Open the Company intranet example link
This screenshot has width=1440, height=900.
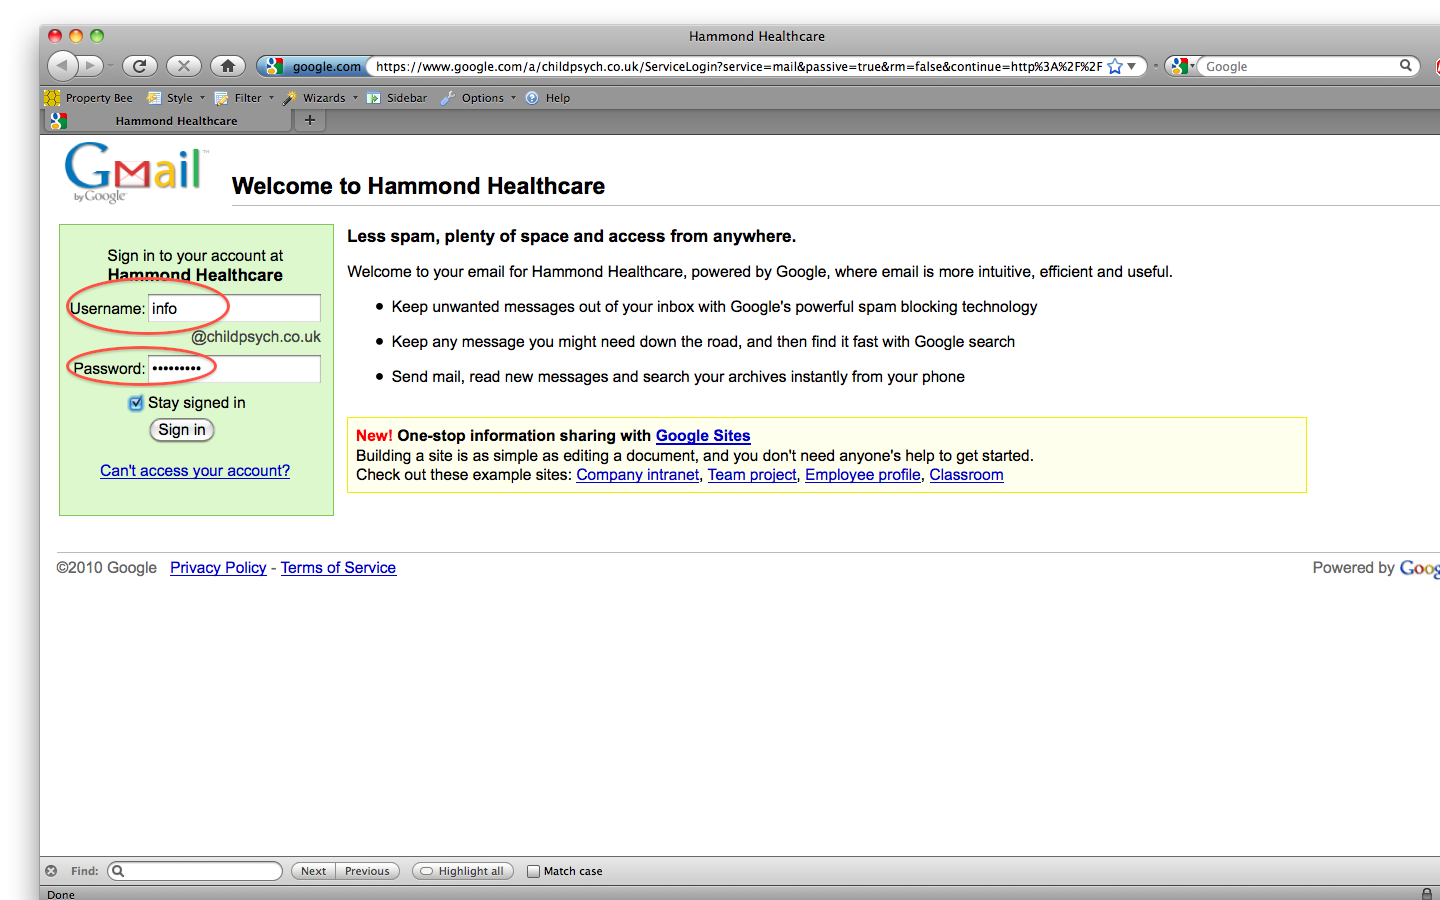click(638, 475)
